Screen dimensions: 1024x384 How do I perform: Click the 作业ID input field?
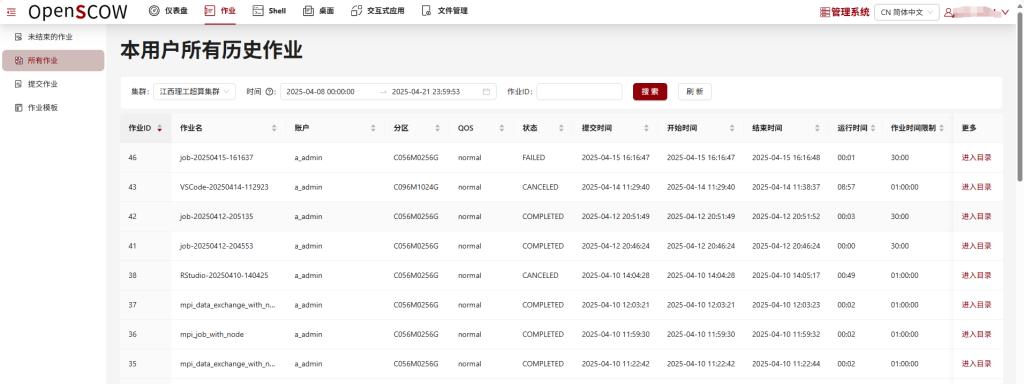579,92
